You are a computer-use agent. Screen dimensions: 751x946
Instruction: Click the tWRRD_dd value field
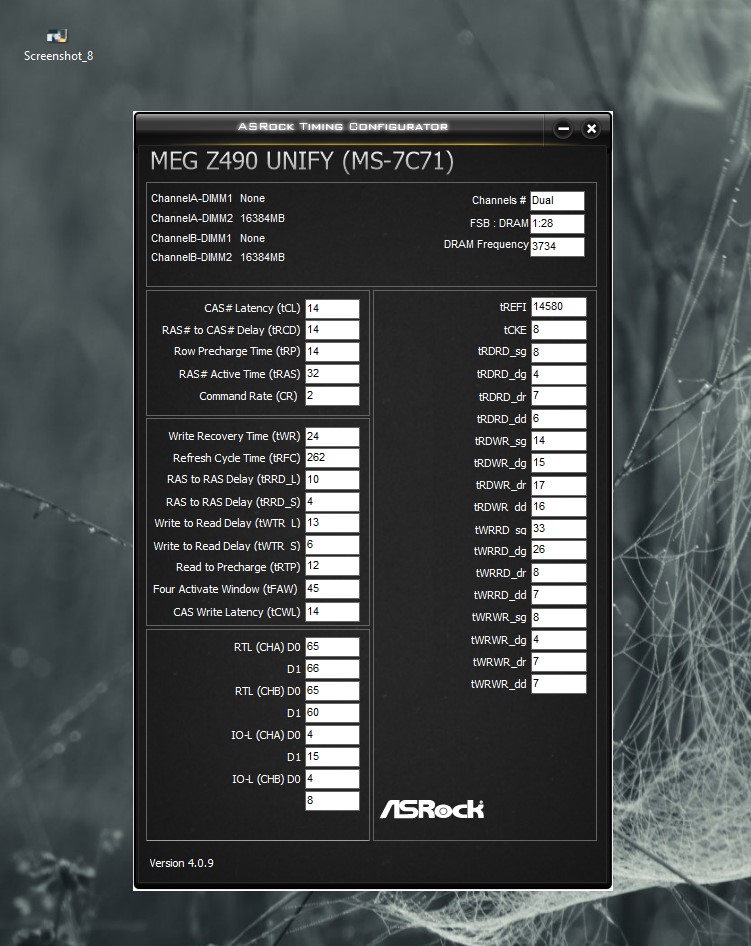pyautogui.click(x=559, y=595)
